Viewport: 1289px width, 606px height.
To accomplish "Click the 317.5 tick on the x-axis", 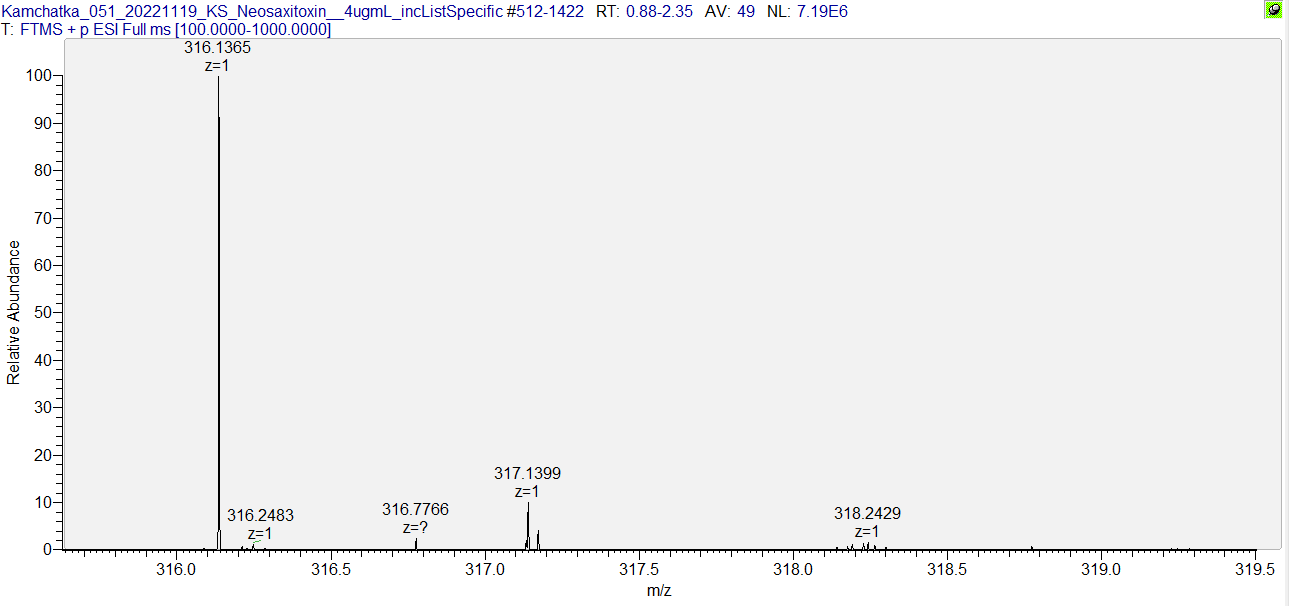I will [x=639, y=569].
